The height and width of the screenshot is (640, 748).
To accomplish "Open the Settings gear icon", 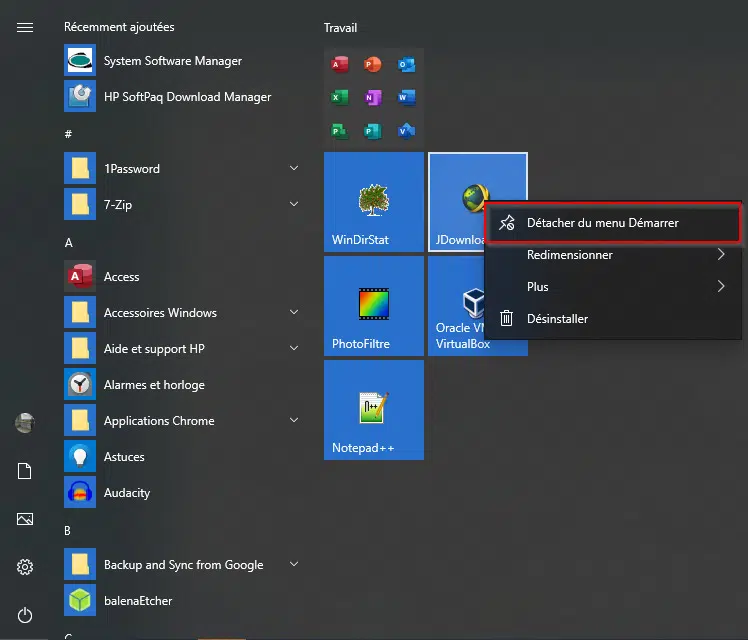I will pyautogui.click(x=25, y=567).
